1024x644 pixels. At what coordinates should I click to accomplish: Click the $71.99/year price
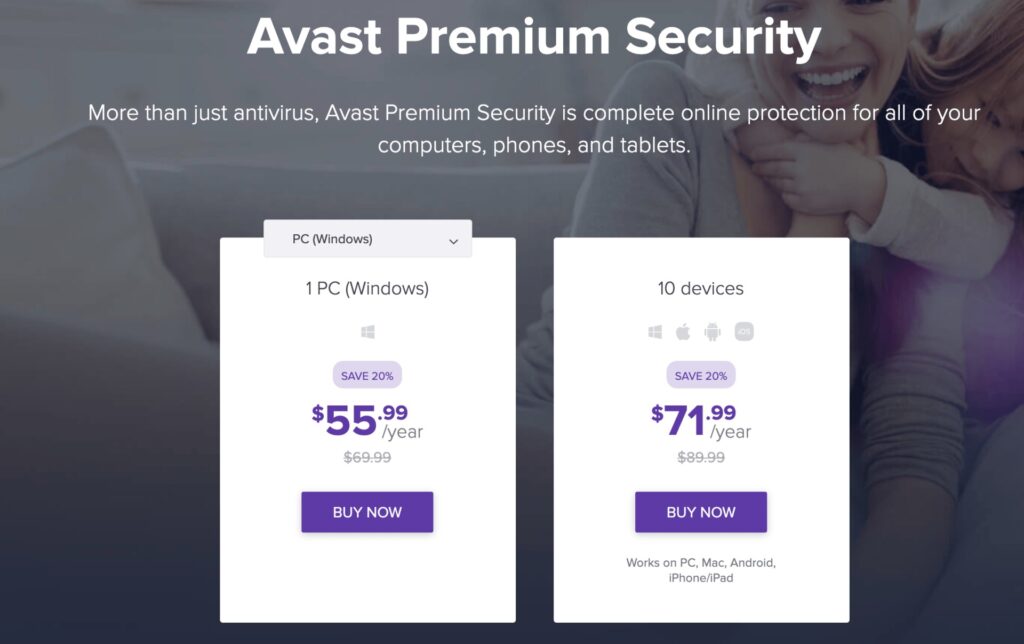701,421
